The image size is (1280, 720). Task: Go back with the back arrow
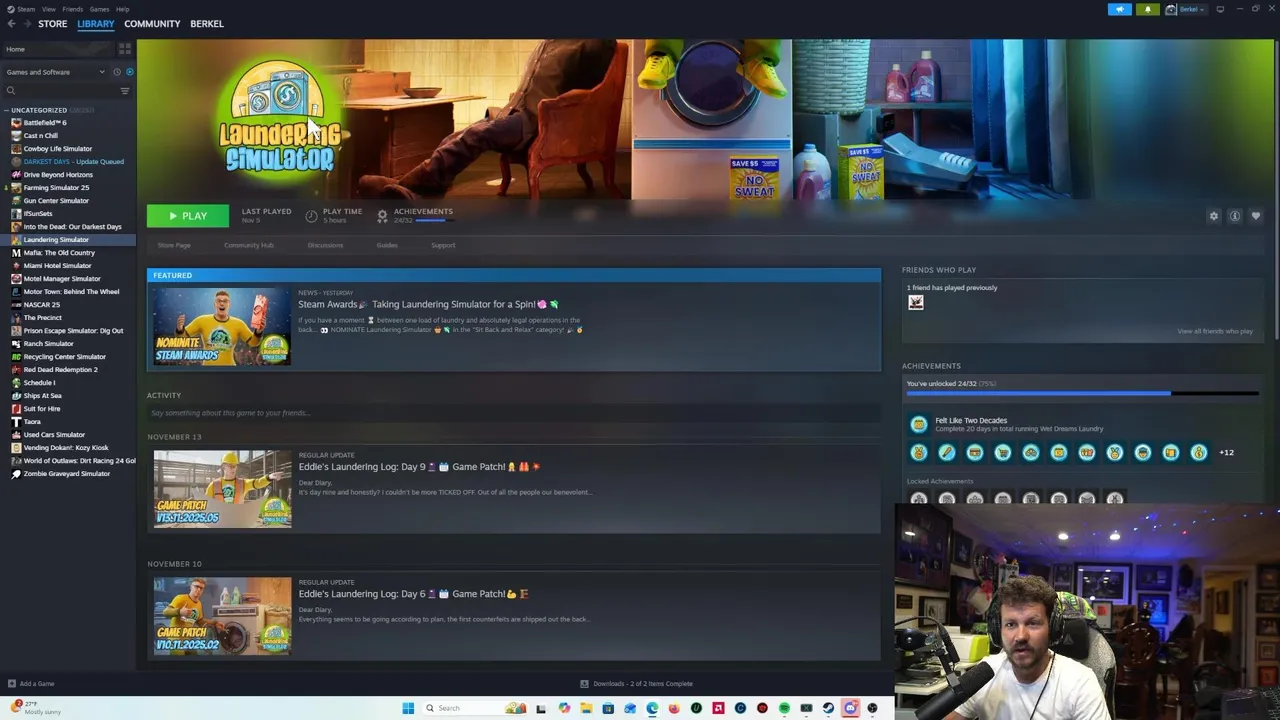point(11,24)
